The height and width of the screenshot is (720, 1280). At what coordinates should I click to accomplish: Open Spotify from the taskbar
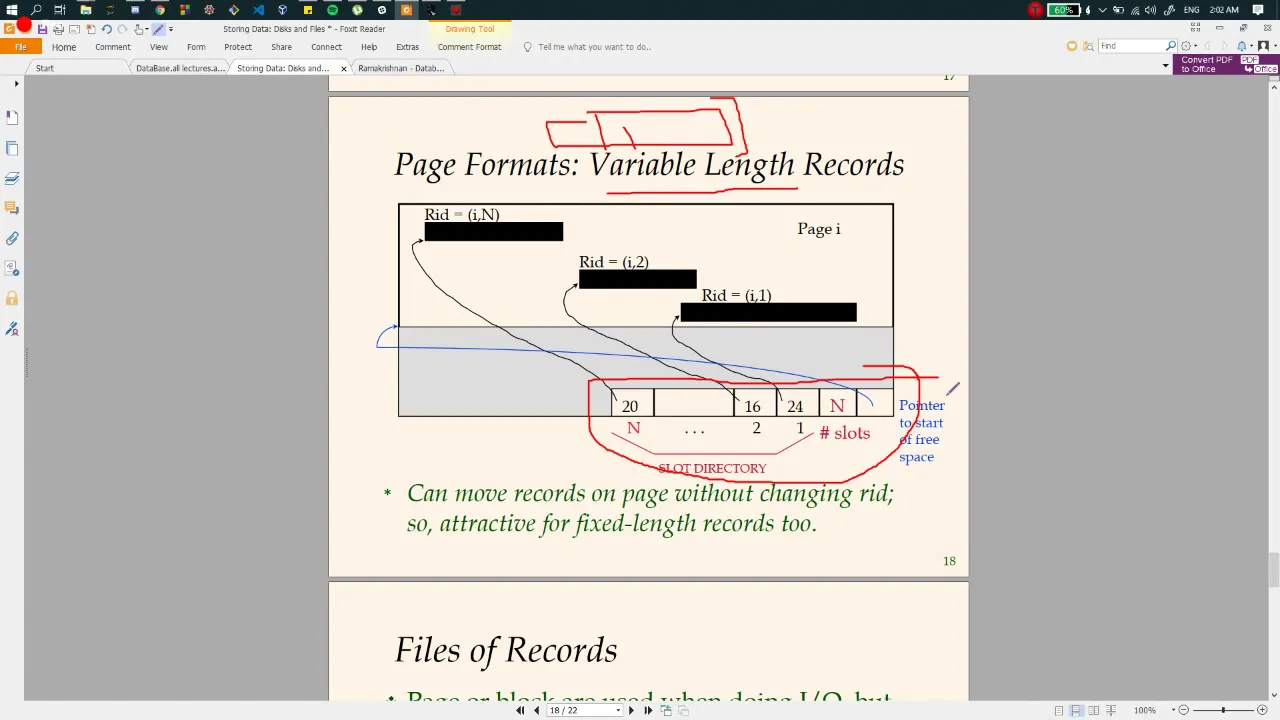[x=332, y=10]
